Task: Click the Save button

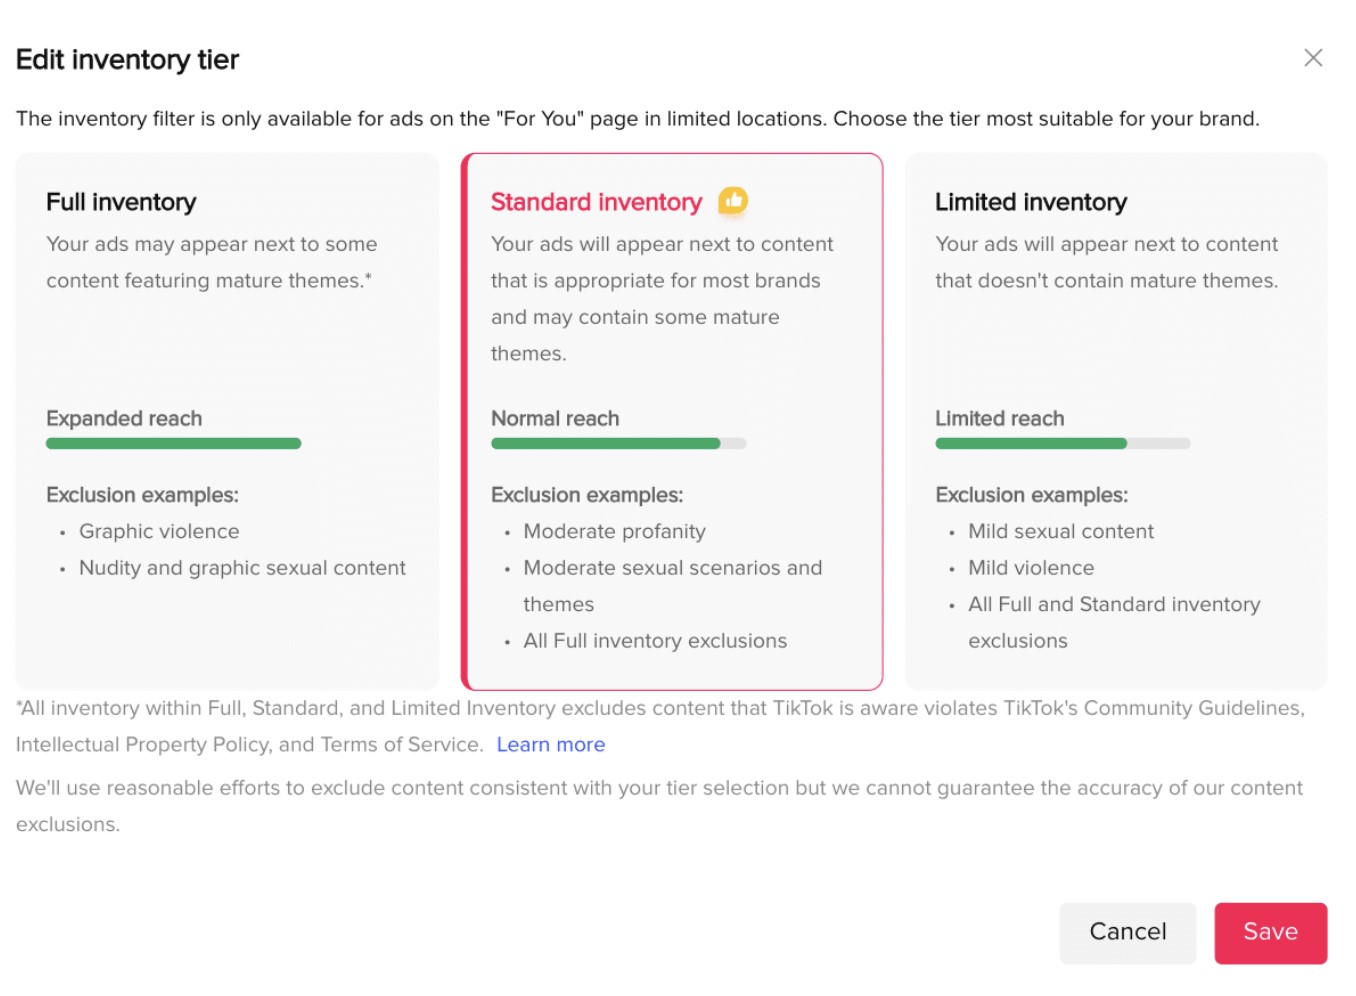Action: pos(1270,932)
